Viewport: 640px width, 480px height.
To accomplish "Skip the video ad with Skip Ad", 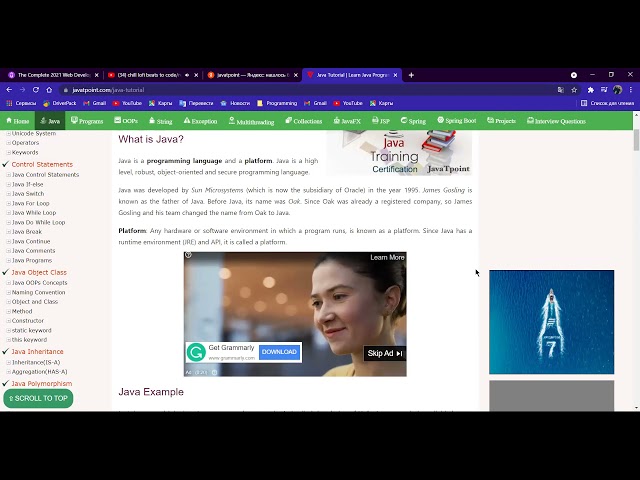I will (385, 353).
